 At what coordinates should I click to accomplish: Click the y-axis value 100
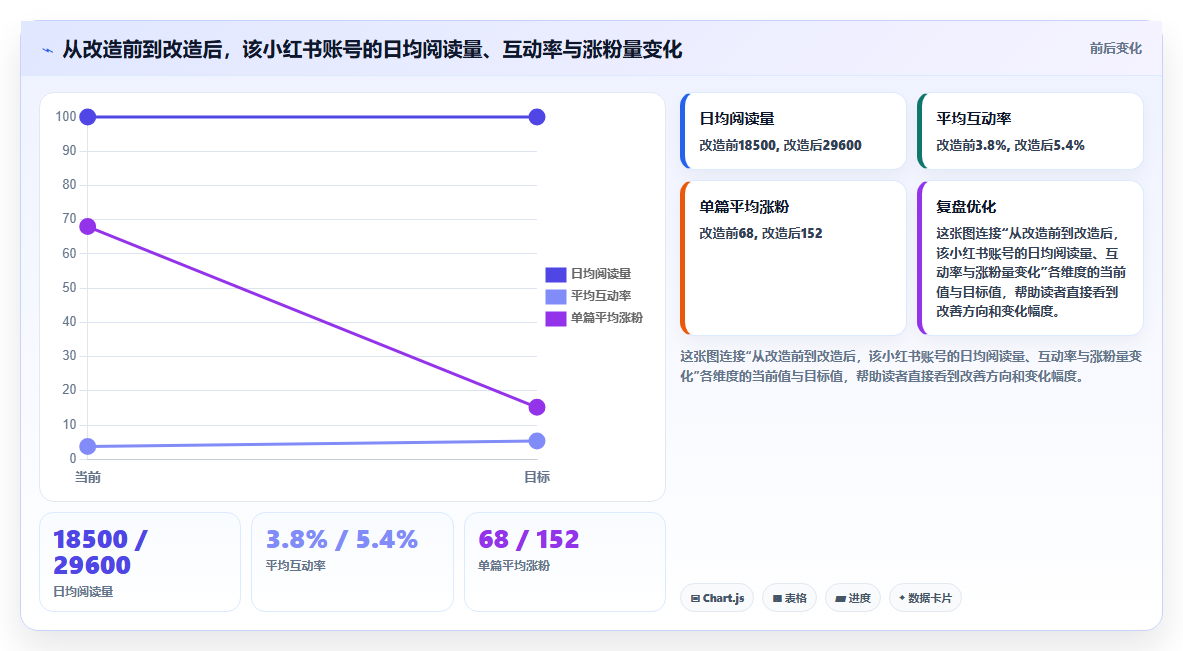click(66, 117)
